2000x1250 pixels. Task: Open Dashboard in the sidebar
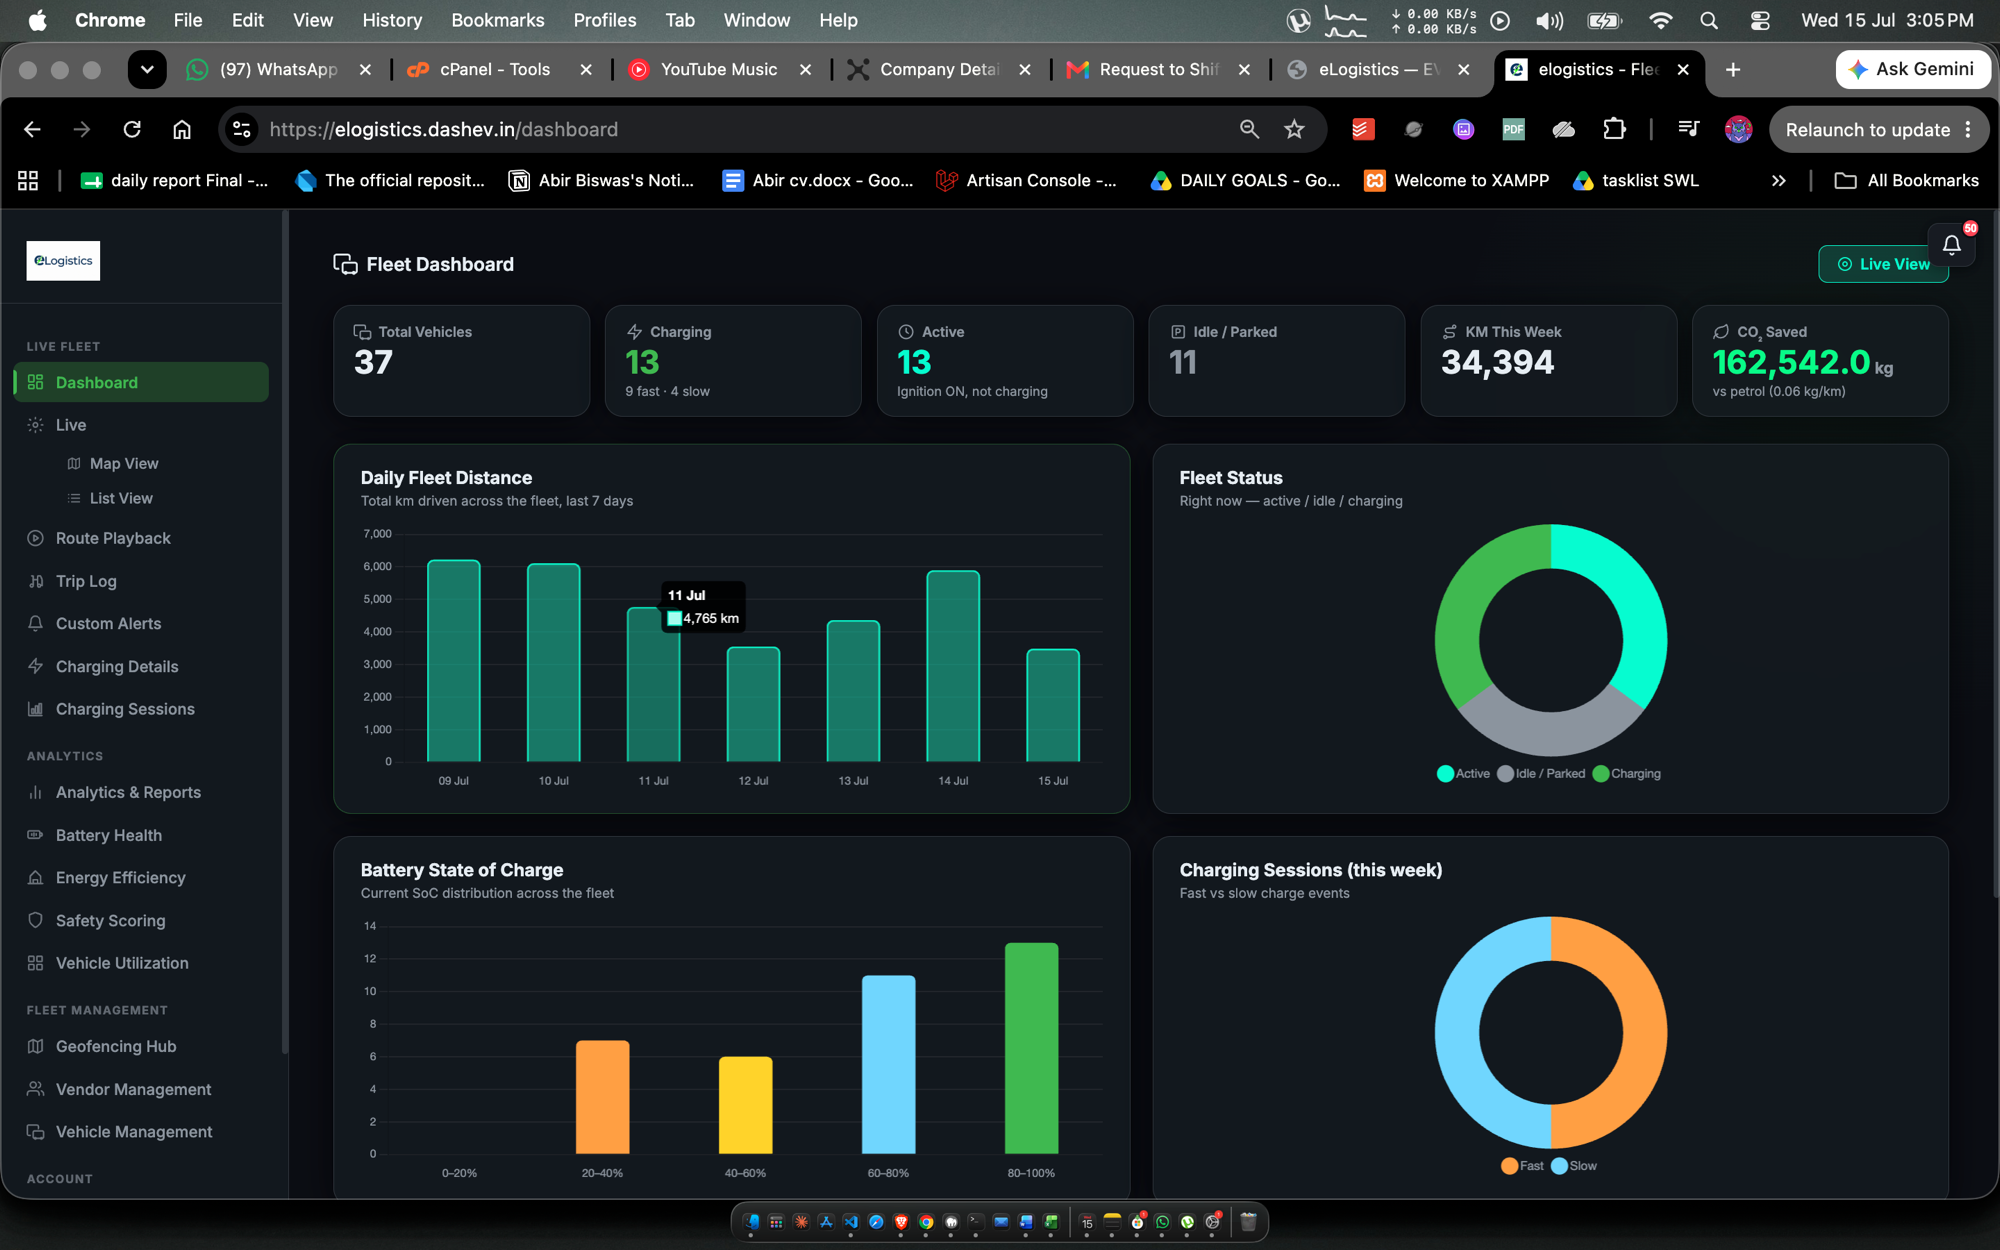click(x=141, y=382)
